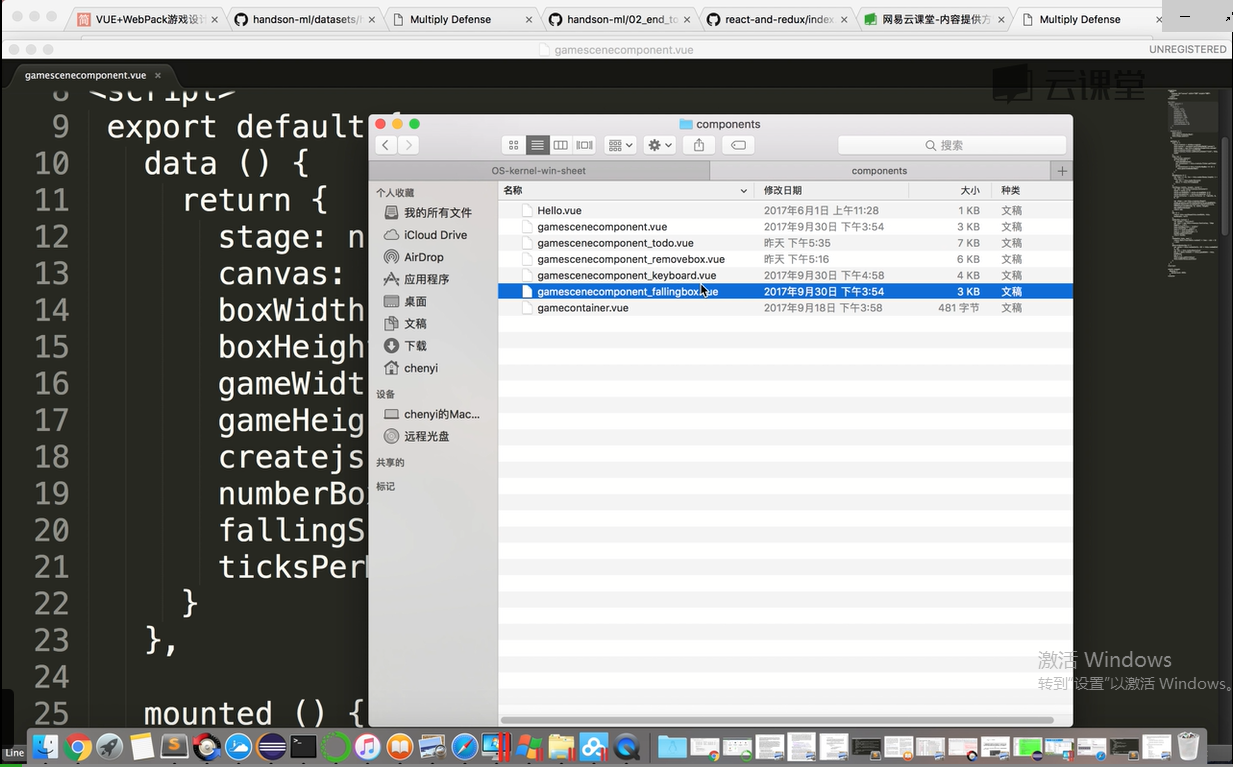Go back in Finder navigation
The image size is (1233, 767).
(386, 145)
